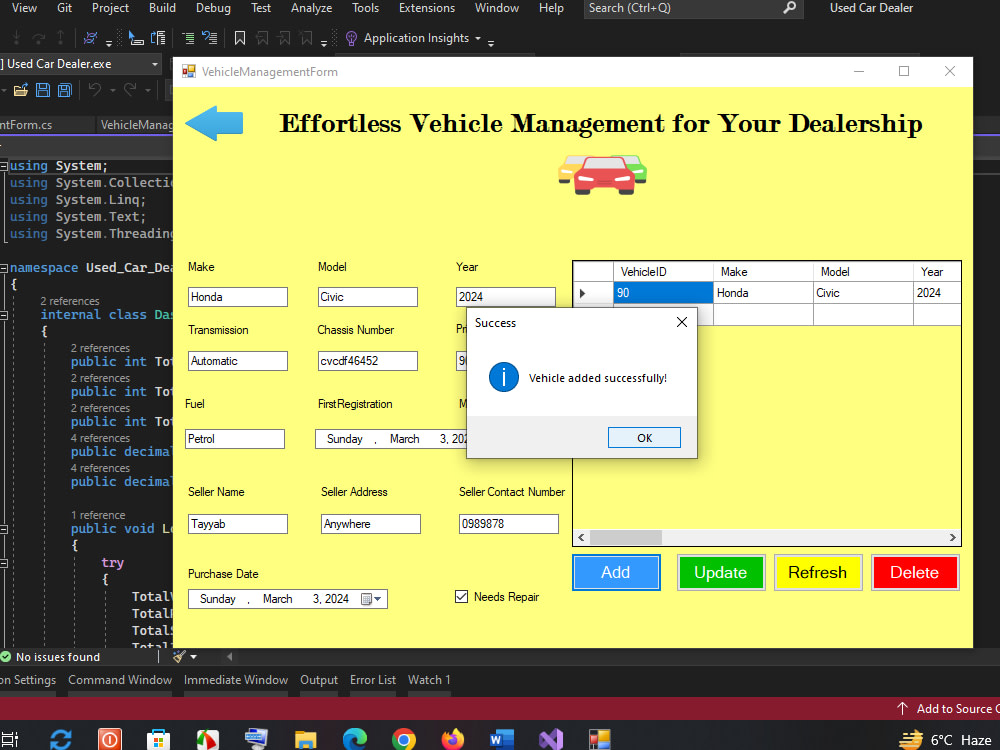Click the Refresh button on the form

818,572
